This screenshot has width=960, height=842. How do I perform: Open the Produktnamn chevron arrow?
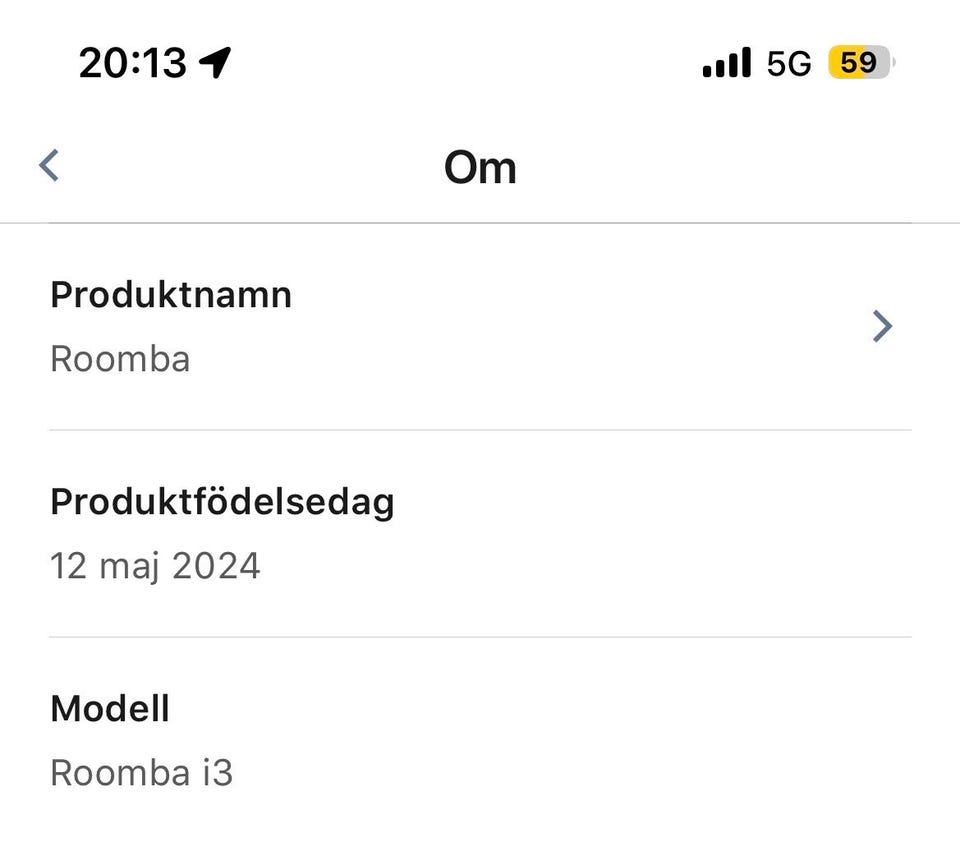pyautogui.click(x=881, y=326)
